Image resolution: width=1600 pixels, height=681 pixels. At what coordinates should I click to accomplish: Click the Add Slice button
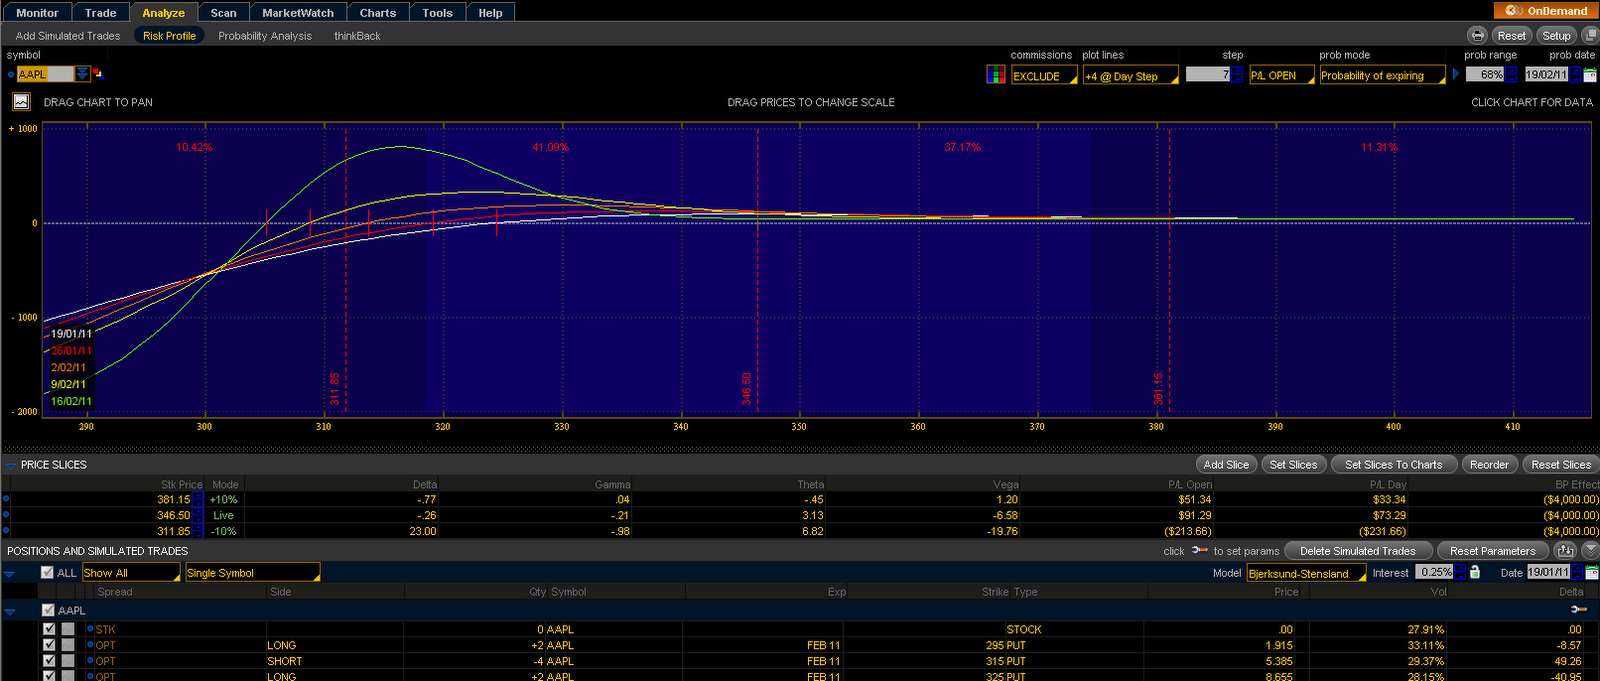(1226, 464)
